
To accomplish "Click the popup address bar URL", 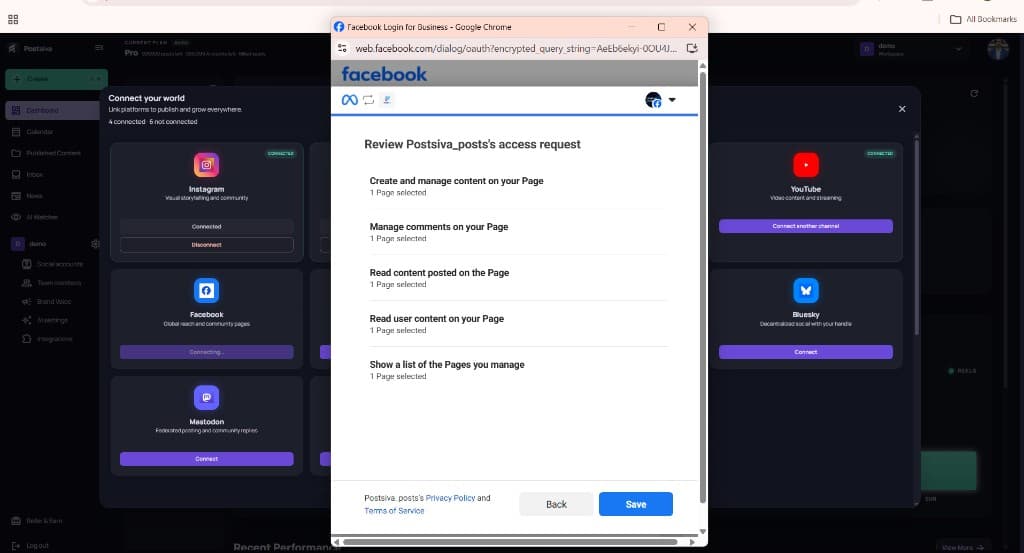I will pyautogui.click(x=516, y=48).
